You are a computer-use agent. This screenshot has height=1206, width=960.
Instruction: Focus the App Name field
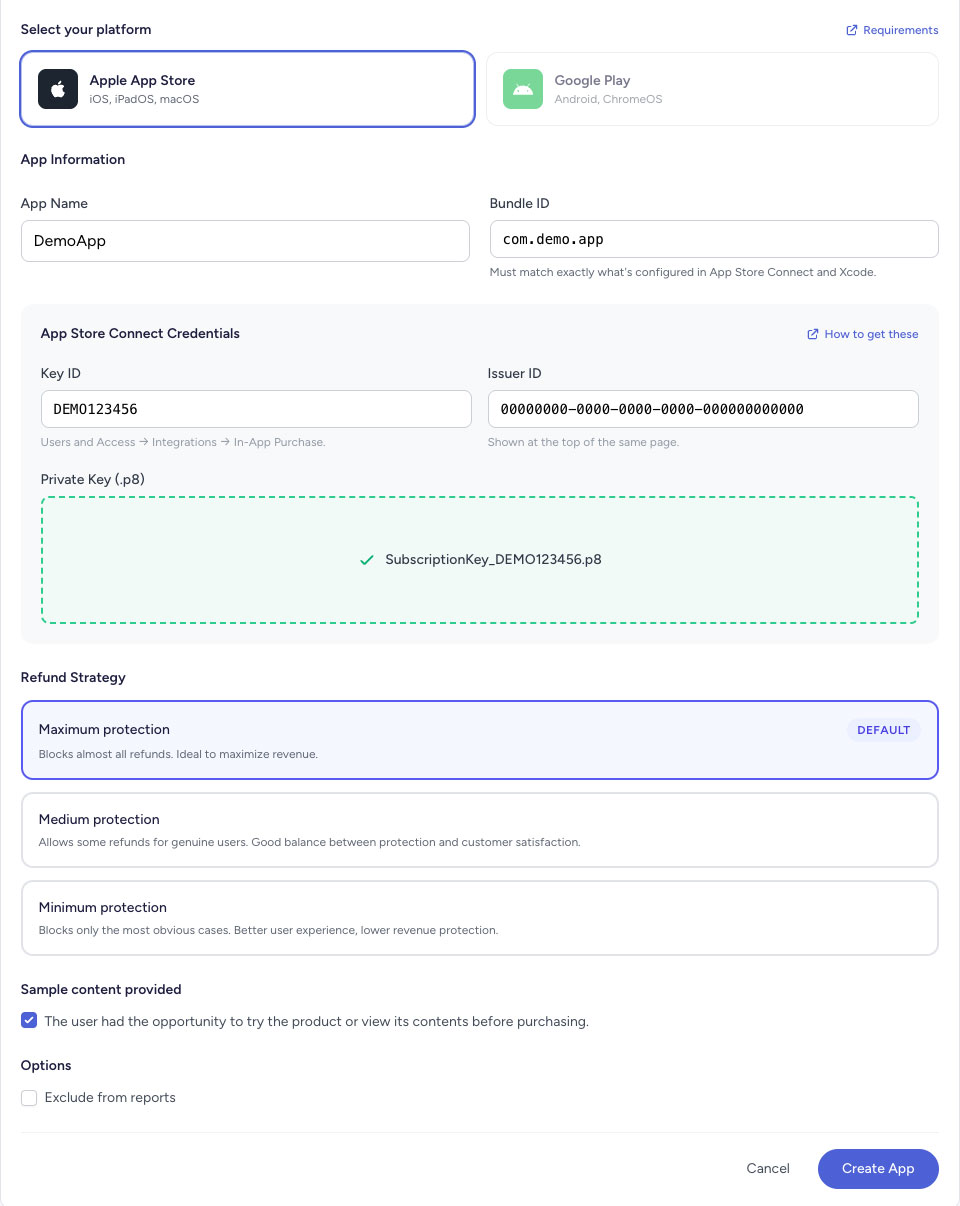pyautogui.click(x=245, y=241)
